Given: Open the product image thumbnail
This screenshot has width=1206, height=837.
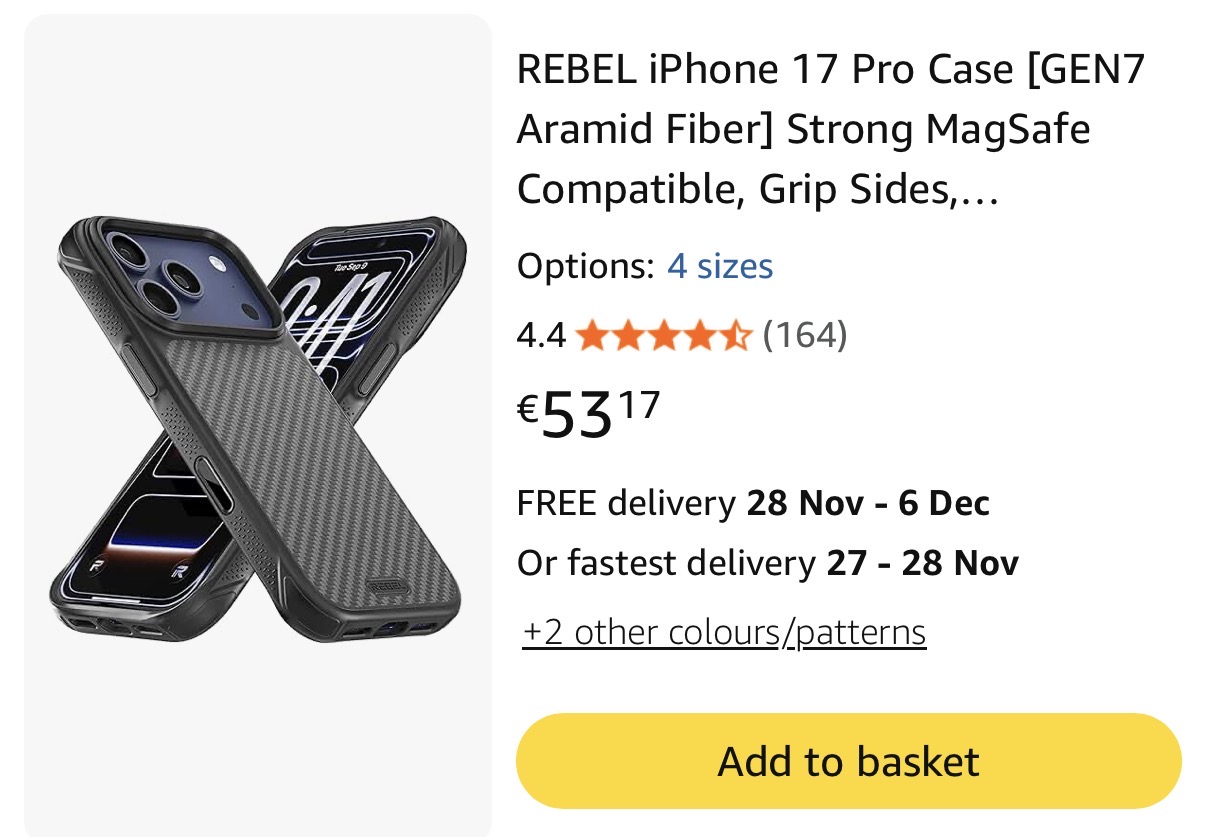Looking at the screenshot, I should pyautogui.click(x=258, y=425).
